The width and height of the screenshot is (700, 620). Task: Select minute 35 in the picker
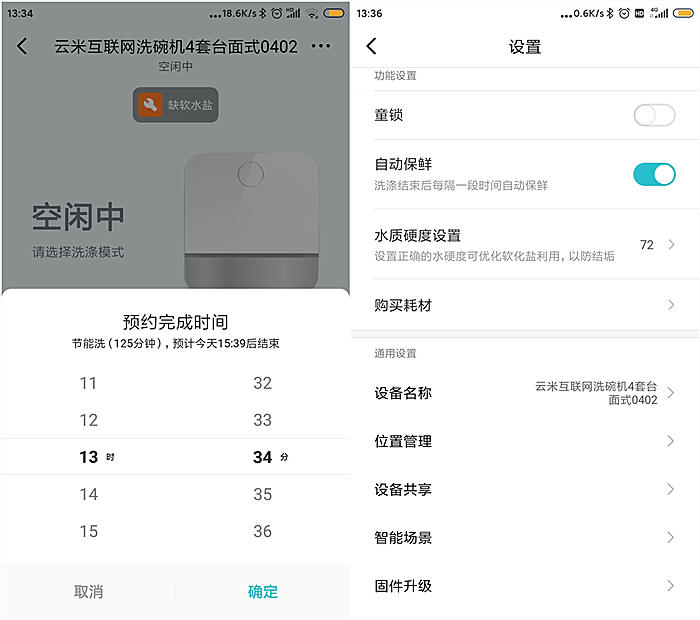pyautogui.click(x=262, y=494)
